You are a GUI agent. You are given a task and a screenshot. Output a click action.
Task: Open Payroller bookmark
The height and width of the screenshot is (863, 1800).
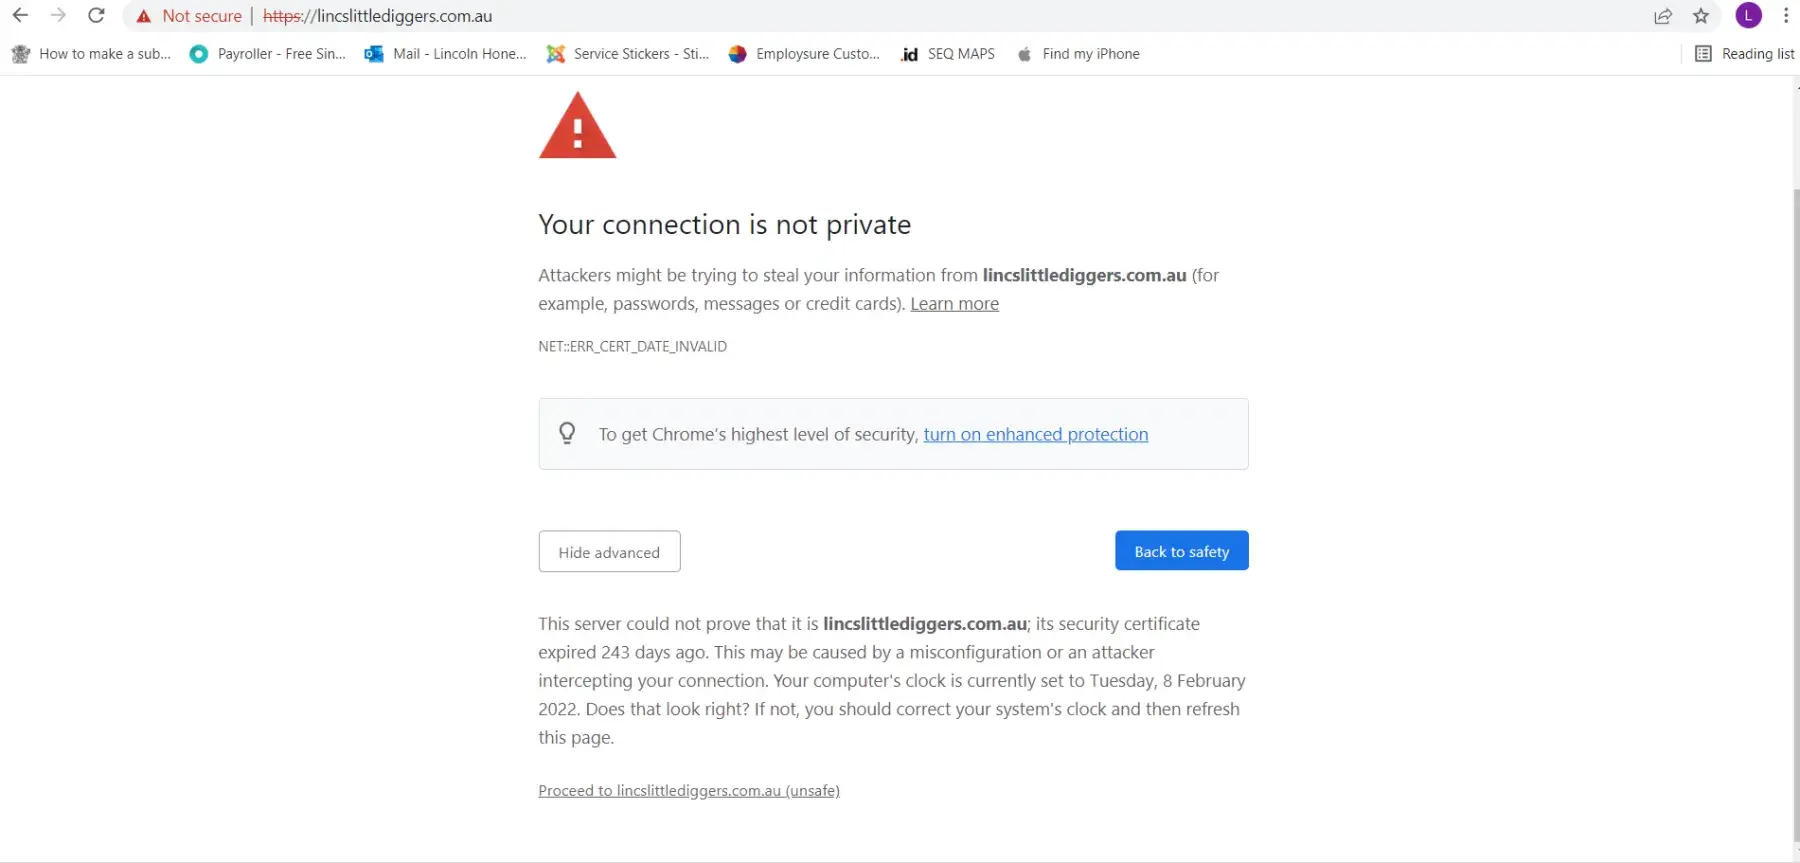click(268, 54)
